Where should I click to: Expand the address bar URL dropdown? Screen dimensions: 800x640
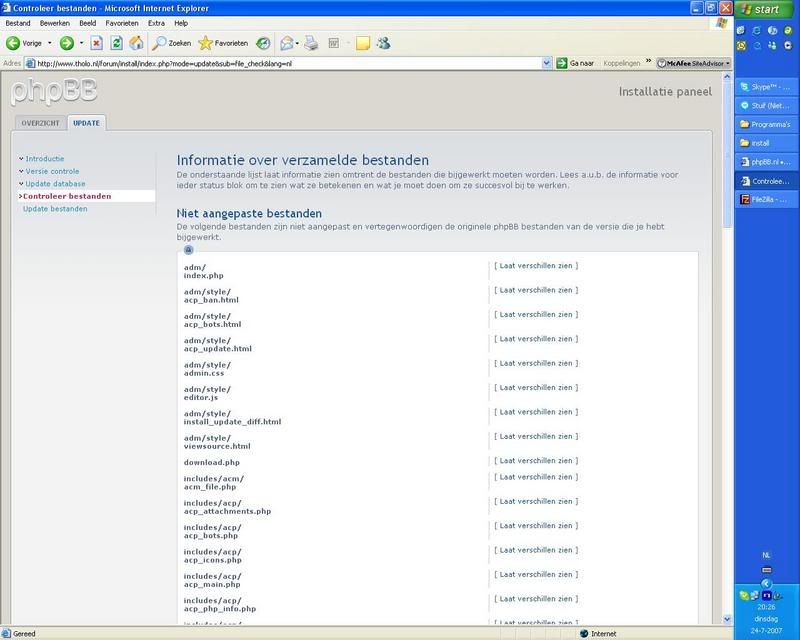click(x=547, y=63)
